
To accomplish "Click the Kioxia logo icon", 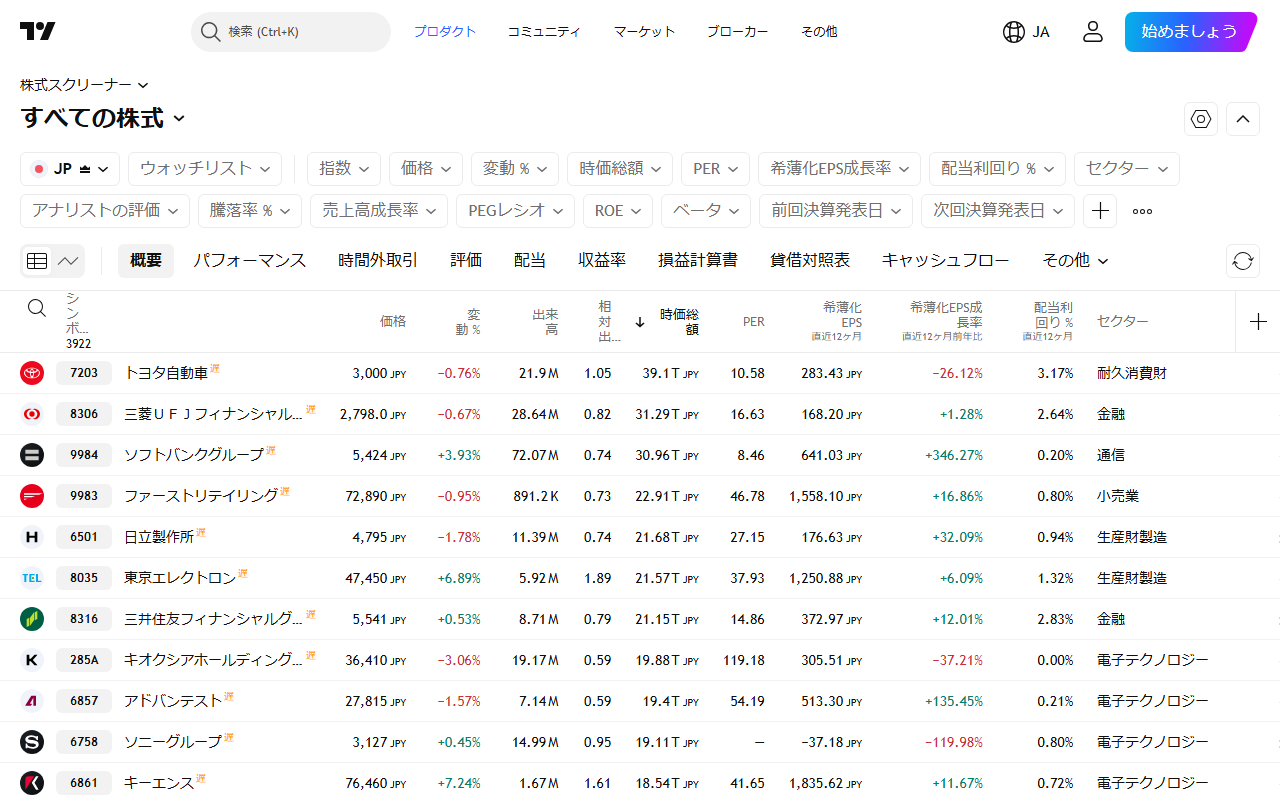I will 32,660.
